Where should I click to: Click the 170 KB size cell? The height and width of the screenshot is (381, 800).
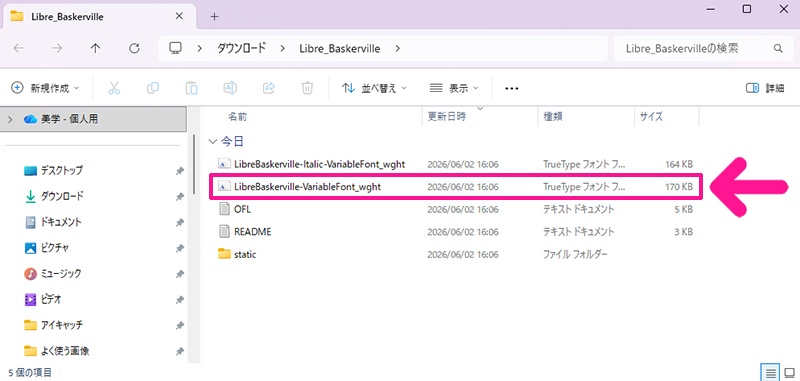(x=679, y=187)
